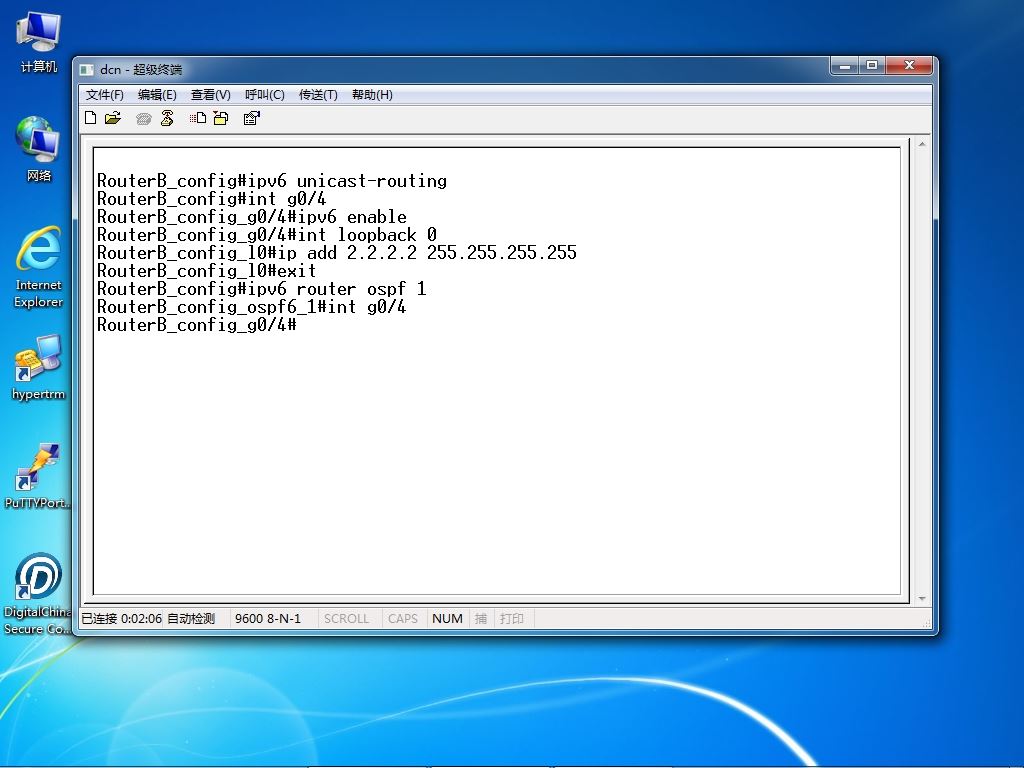Click the SCROLL status indicator
This screenshot has height=768, width=1024.
click(346, 618)
